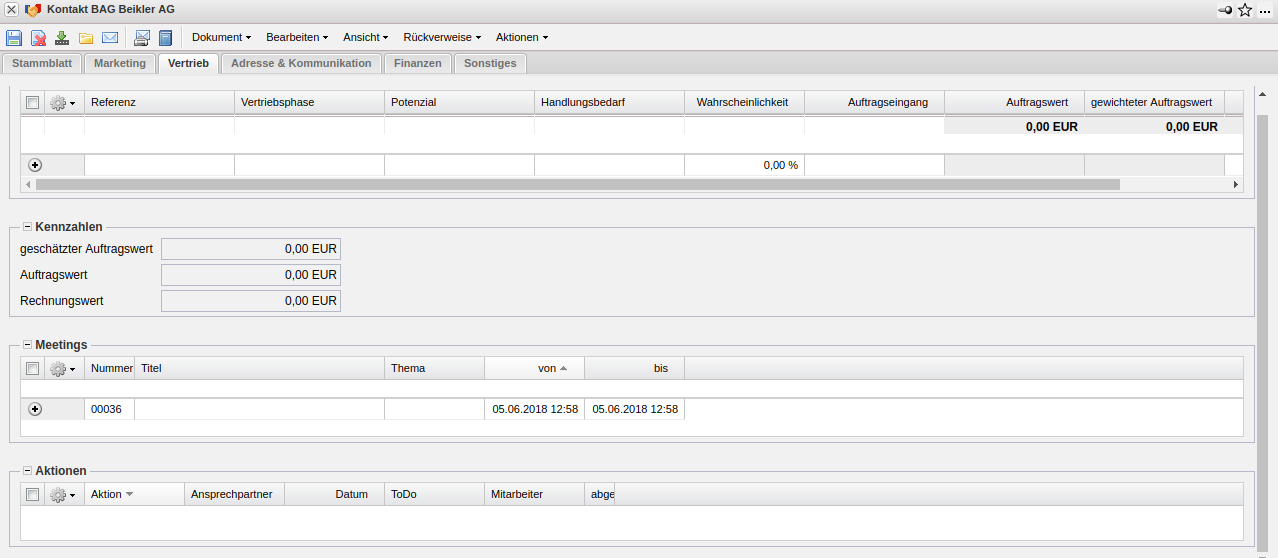Sort Meetings by the 'von' column header
1278x558 pixels.
[x=547, y=368]
